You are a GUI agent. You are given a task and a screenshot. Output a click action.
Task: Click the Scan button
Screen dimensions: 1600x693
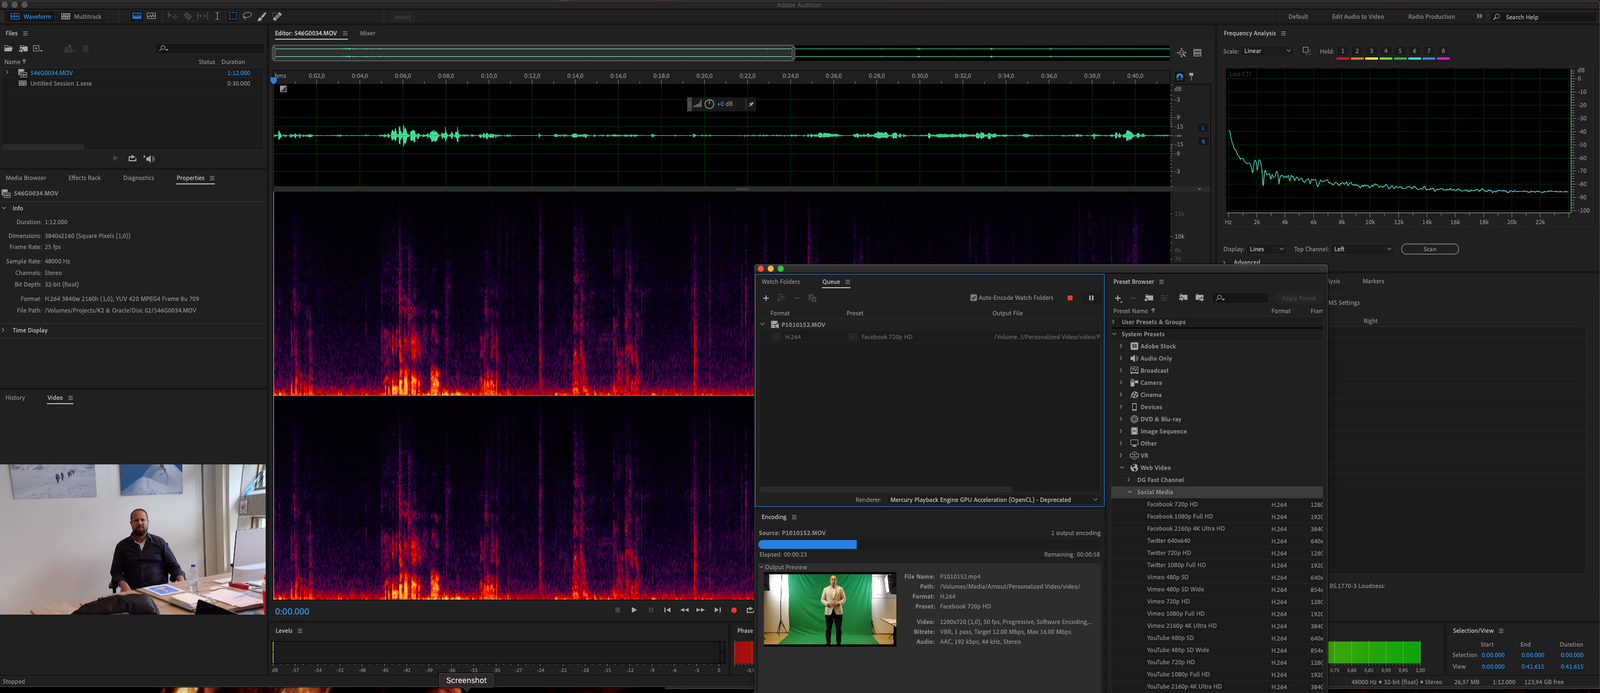pos(1429,249)
